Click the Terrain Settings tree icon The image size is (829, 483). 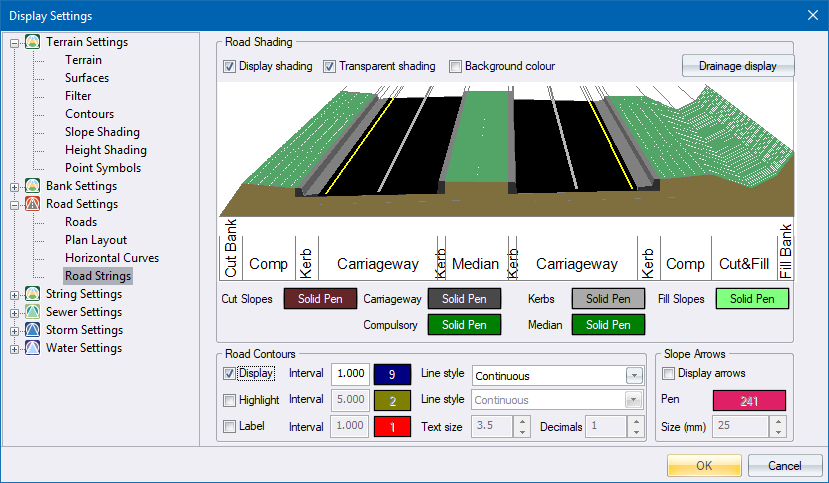[33, 42]
